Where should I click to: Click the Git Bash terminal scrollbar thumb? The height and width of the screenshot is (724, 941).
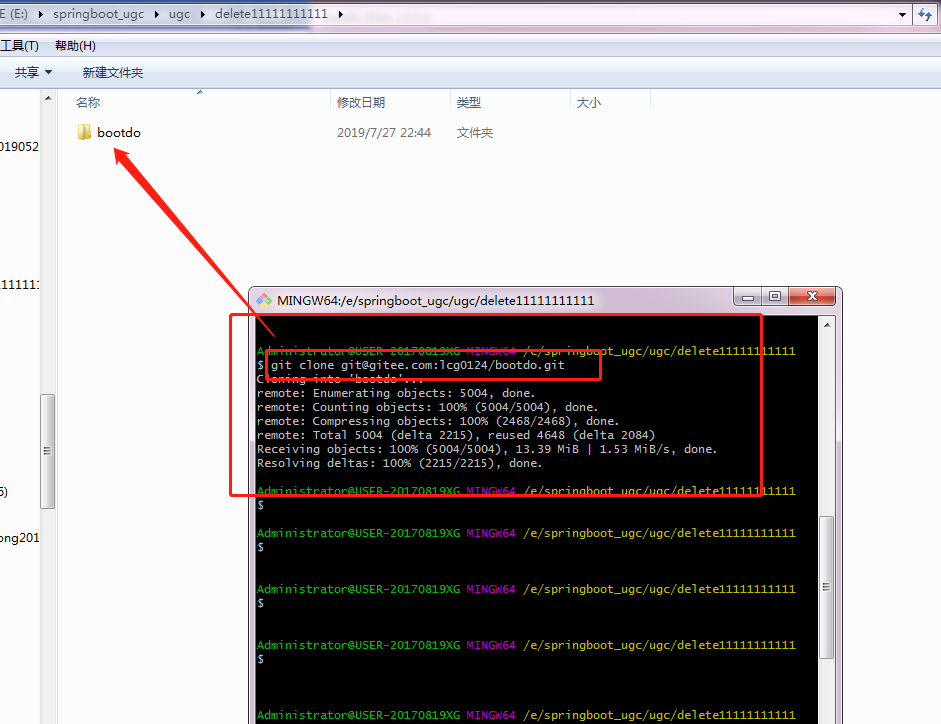pyautogui.click(x=826, y=587)
